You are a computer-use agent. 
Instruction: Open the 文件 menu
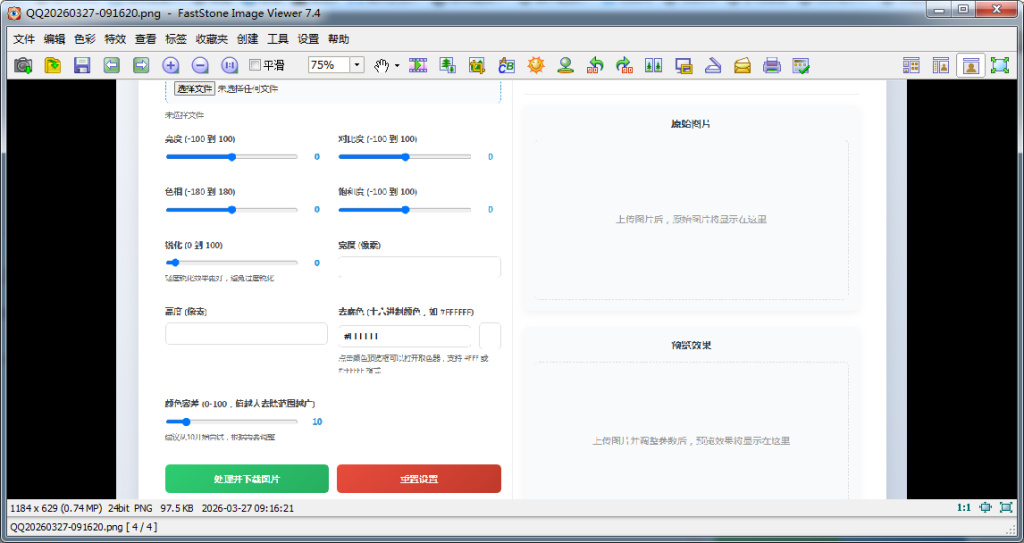24,39
